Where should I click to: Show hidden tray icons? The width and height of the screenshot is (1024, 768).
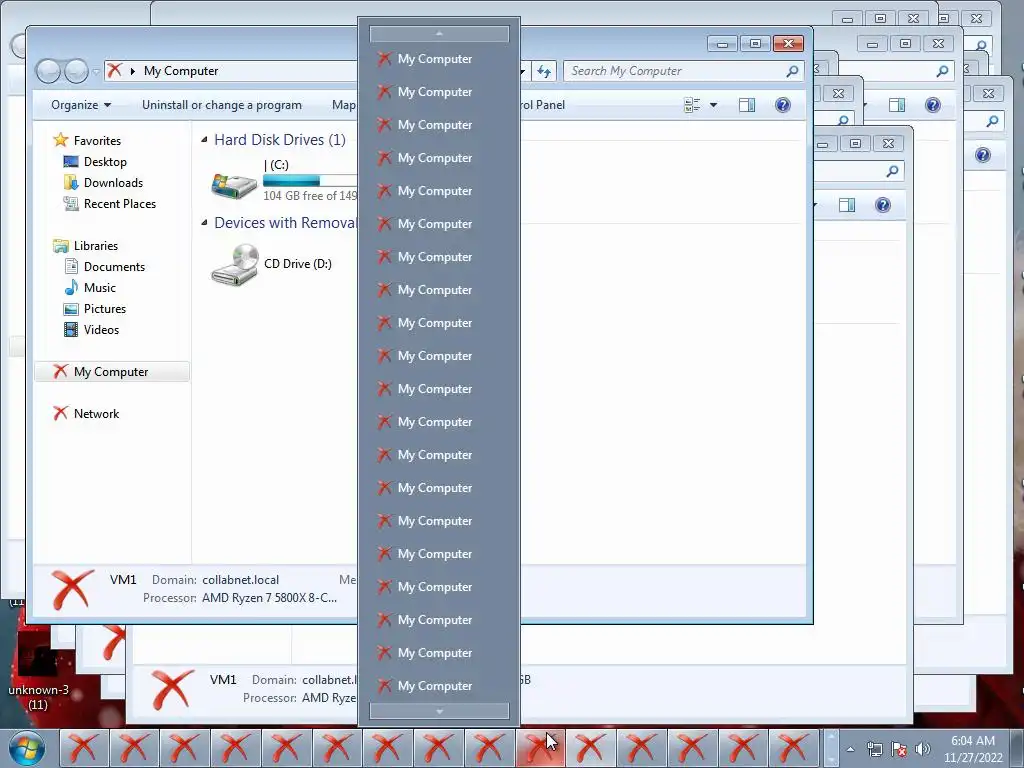click(850, 749)
